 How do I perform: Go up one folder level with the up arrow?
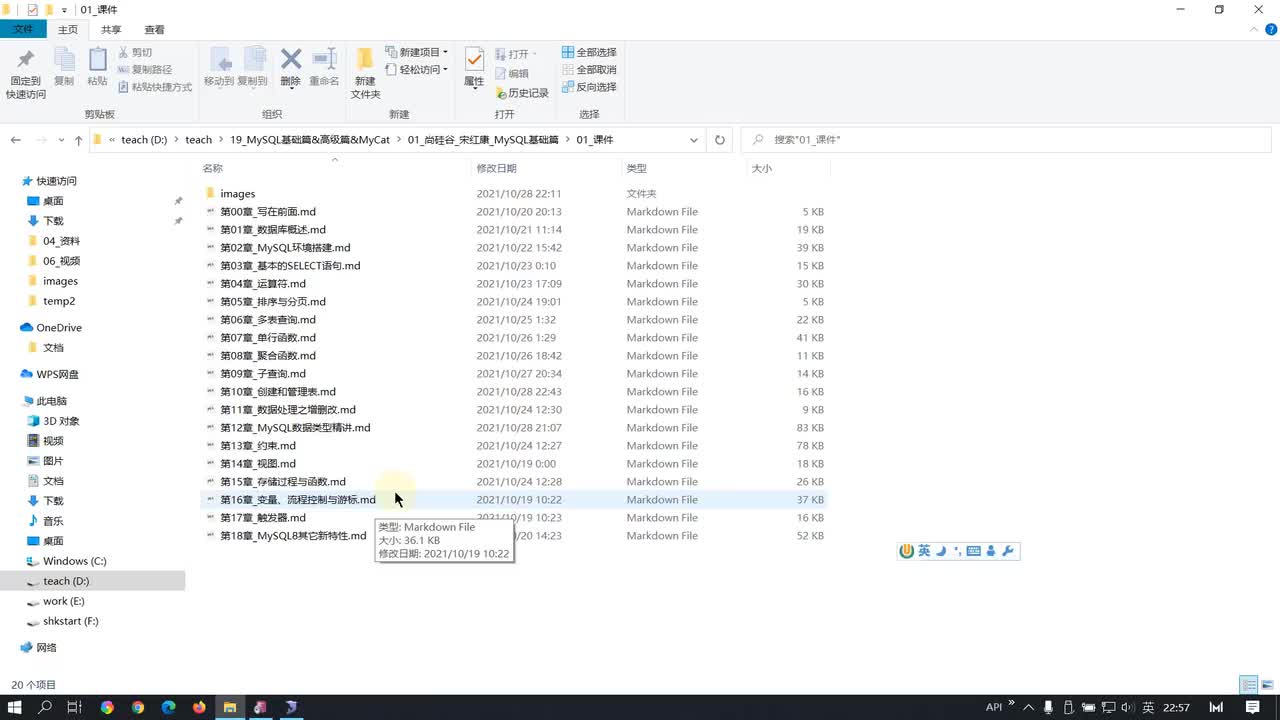pos(79,140)
